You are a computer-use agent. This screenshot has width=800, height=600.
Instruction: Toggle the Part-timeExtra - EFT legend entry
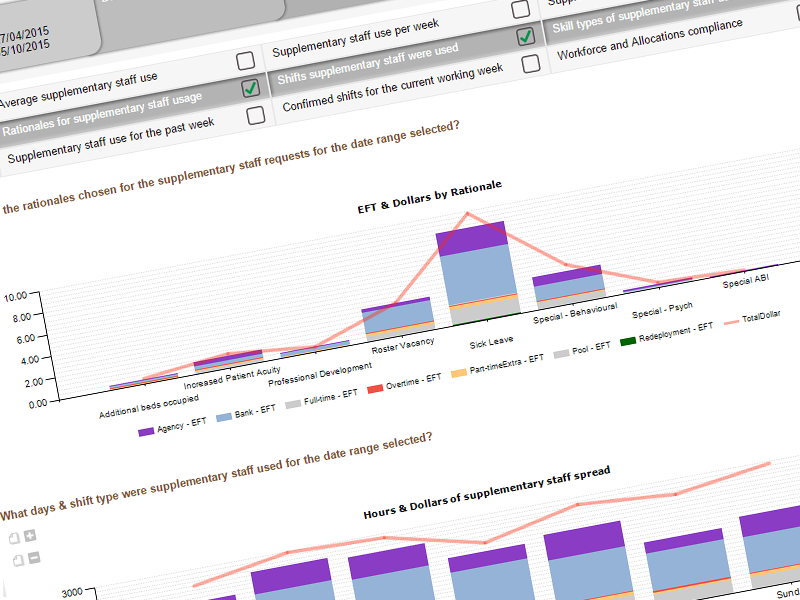497,367
